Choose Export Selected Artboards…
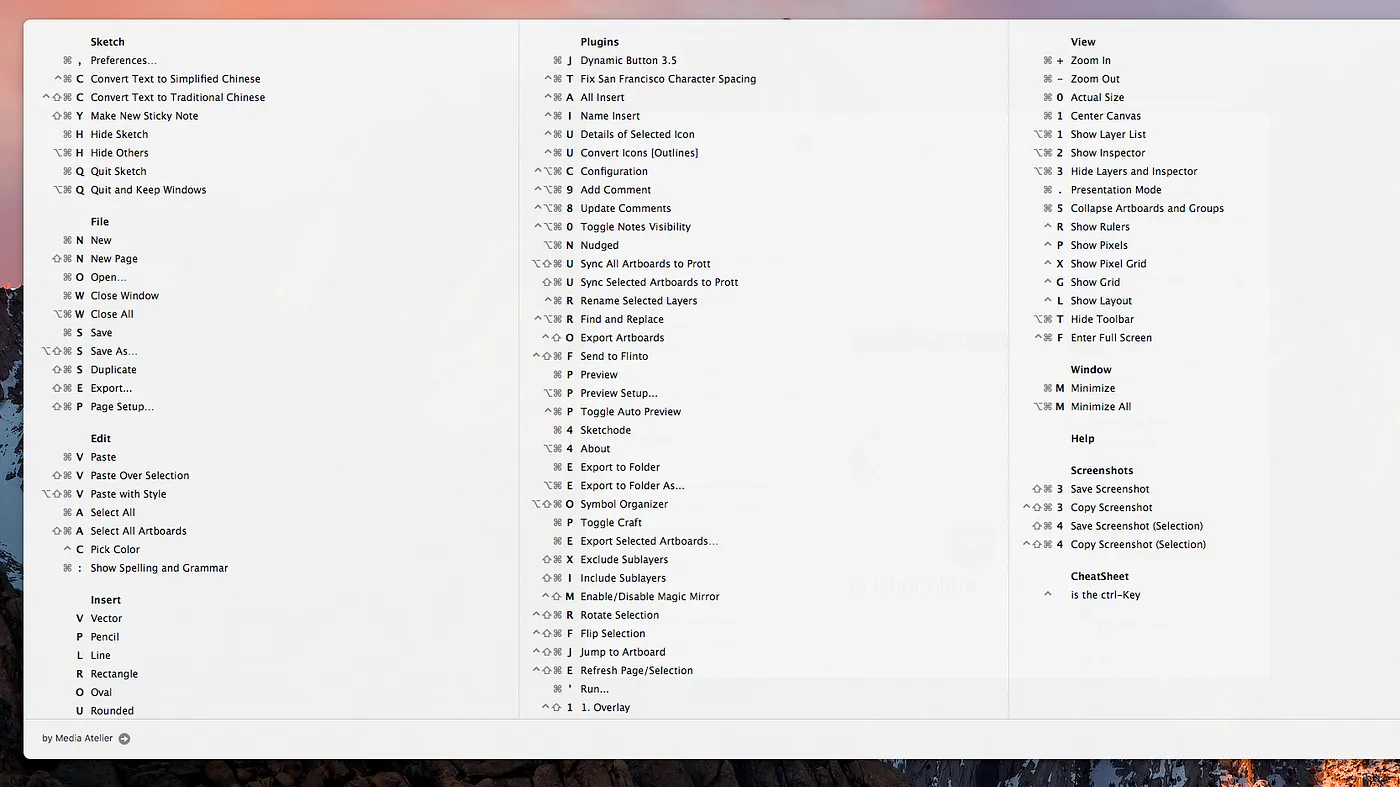The width and height of the screenshot is (1400, 787). click(x=649, y=542)
